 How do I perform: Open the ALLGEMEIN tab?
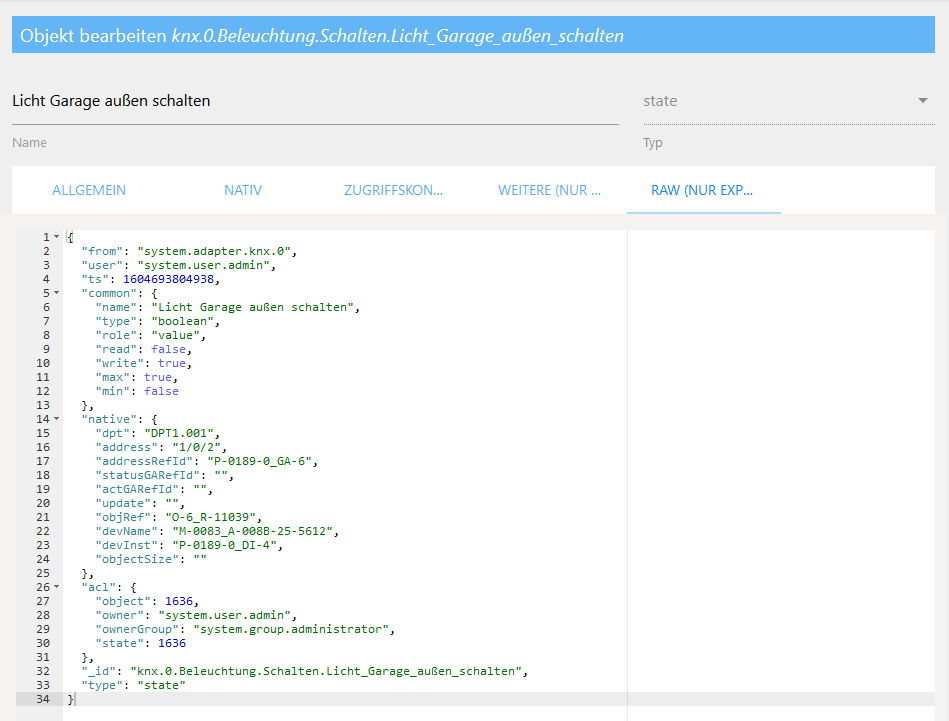point(89,190)
